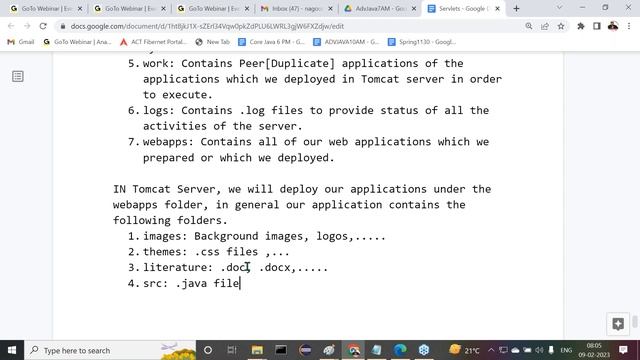
Task: Go forward to next page
Action: pyautogui.click(x=27, y=26)
